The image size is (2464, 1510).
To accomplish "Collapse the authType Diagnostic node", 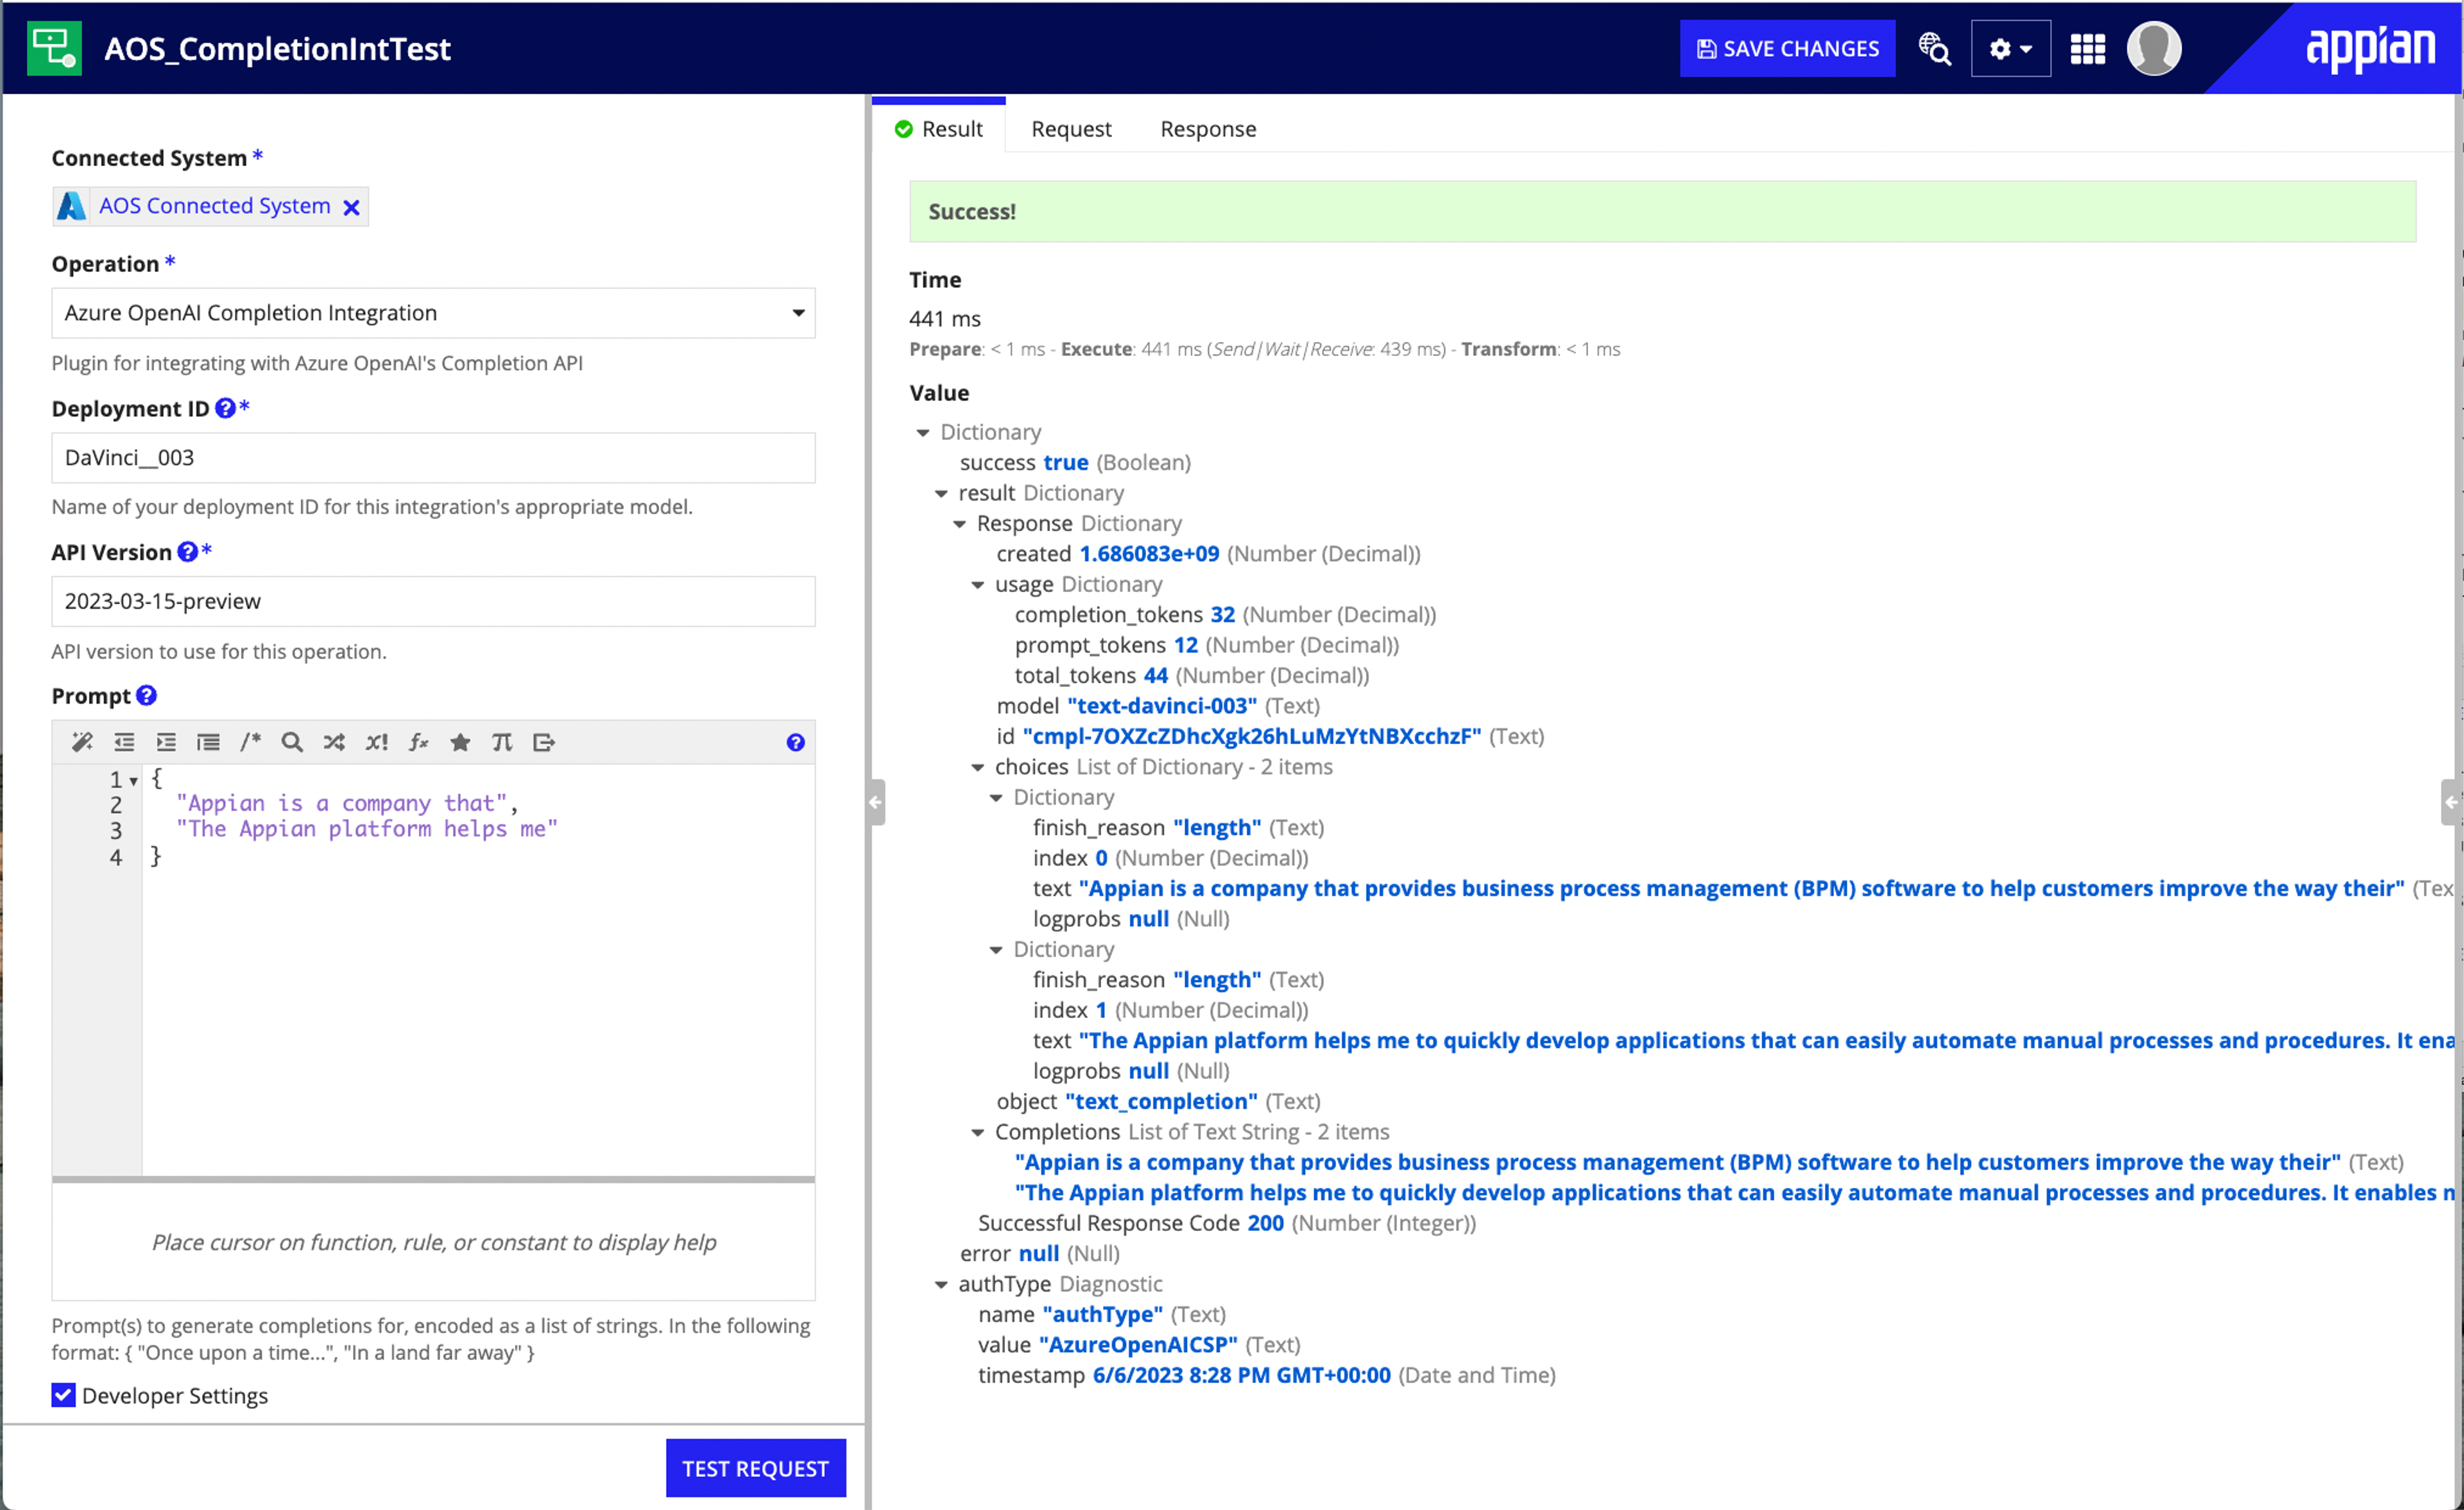I will click(940, 1284).
